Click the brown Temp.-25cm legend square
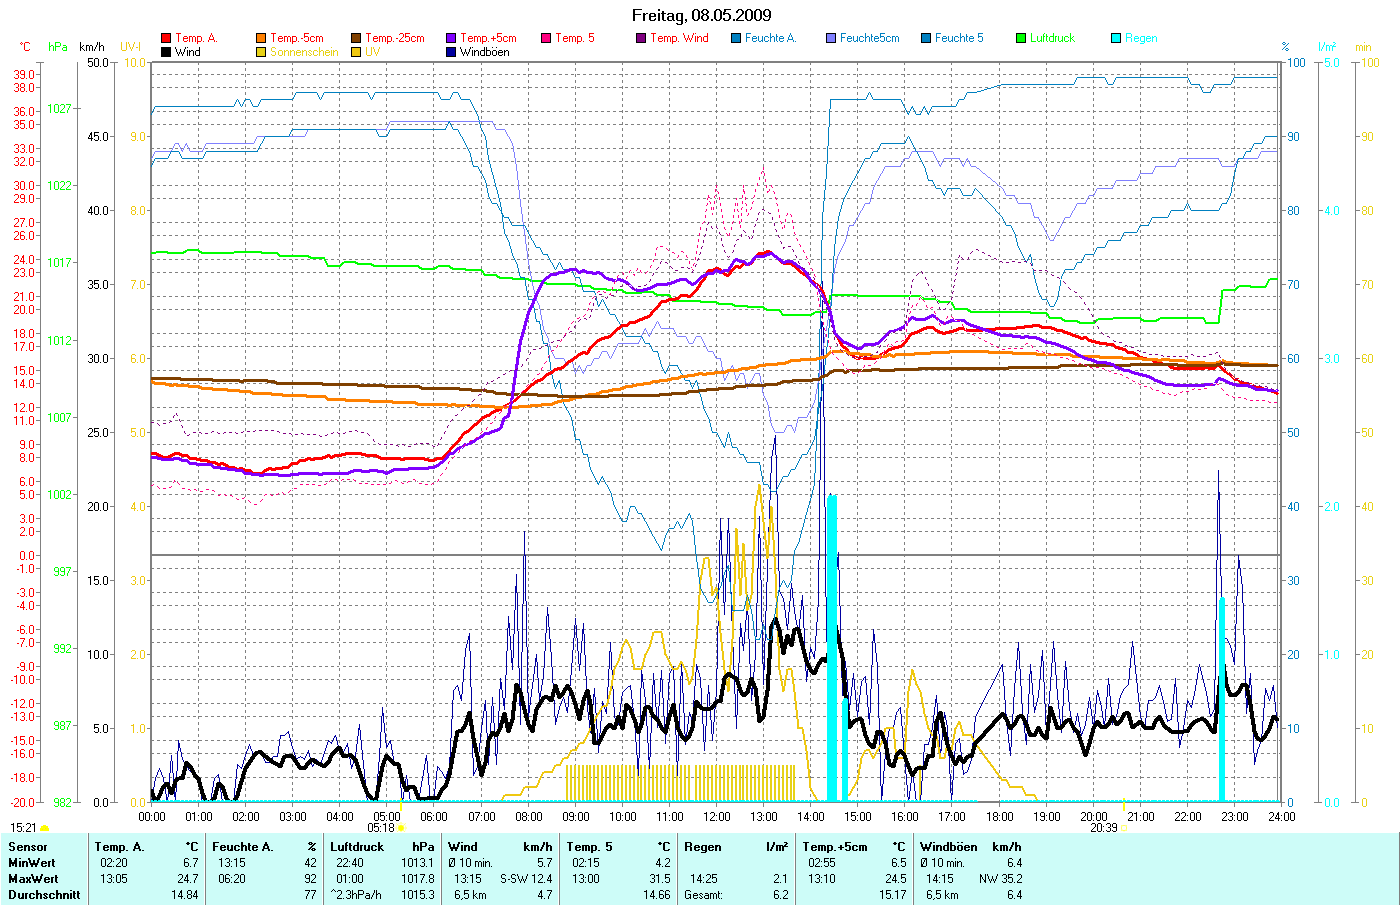Image resolution: width=1400 pixels, height=905 pixels. (356, 38)
